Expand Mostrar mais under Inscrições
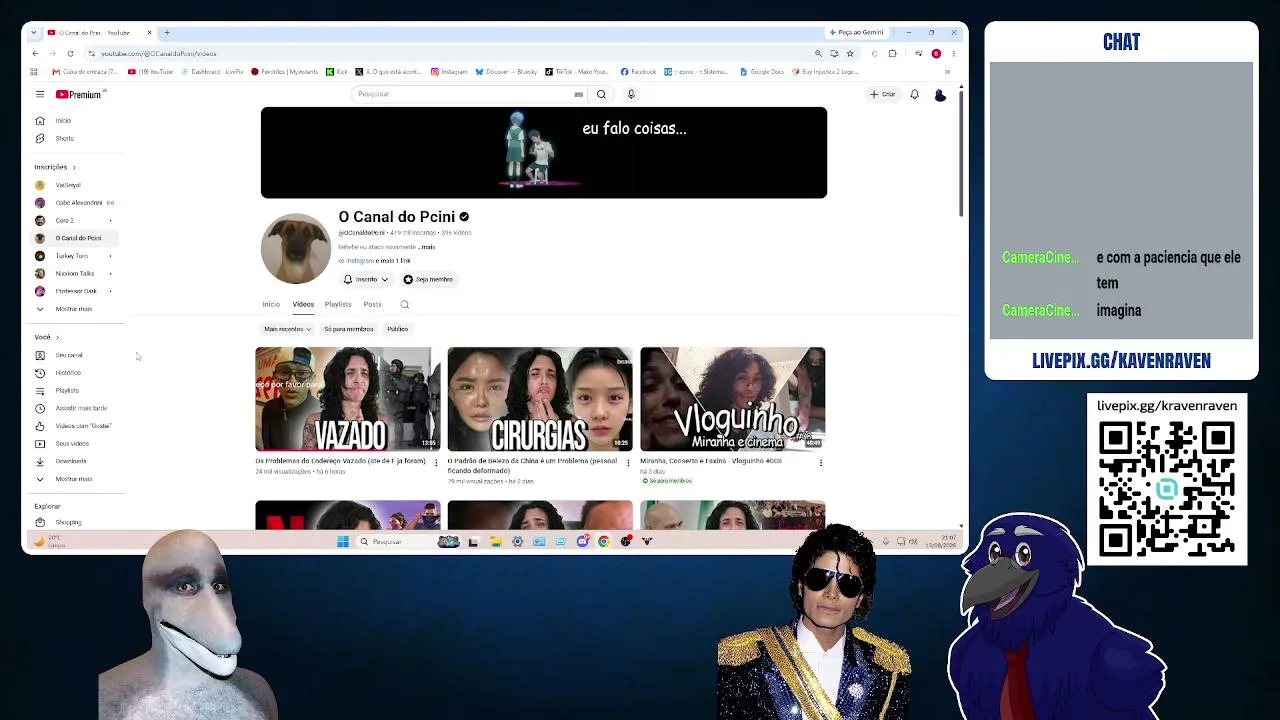1280x720 pixels. (x=73, y=309)
